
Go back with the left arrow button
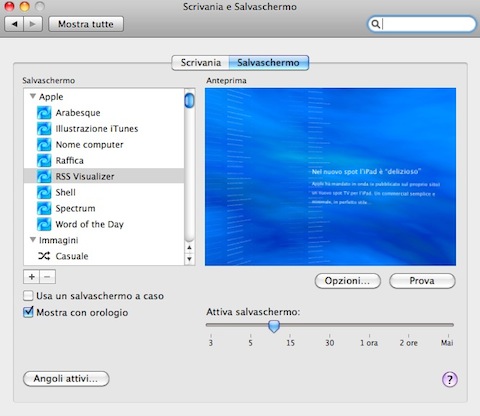pyautogui.click(x=14, y=24)
